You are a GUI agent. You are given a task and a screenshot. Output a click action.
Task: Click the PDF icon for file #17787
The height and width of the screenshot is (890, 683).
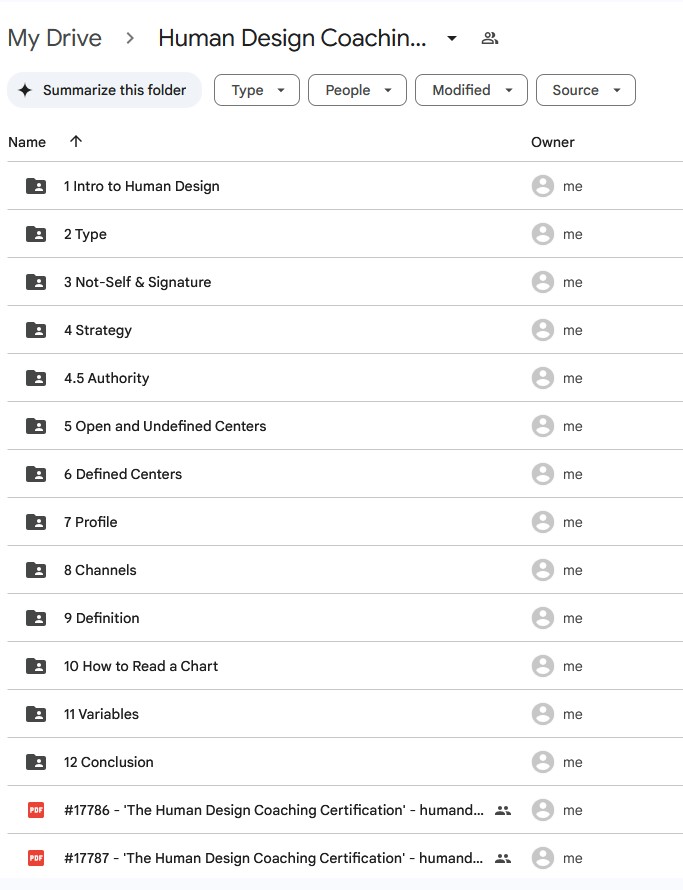click(36, 858)
